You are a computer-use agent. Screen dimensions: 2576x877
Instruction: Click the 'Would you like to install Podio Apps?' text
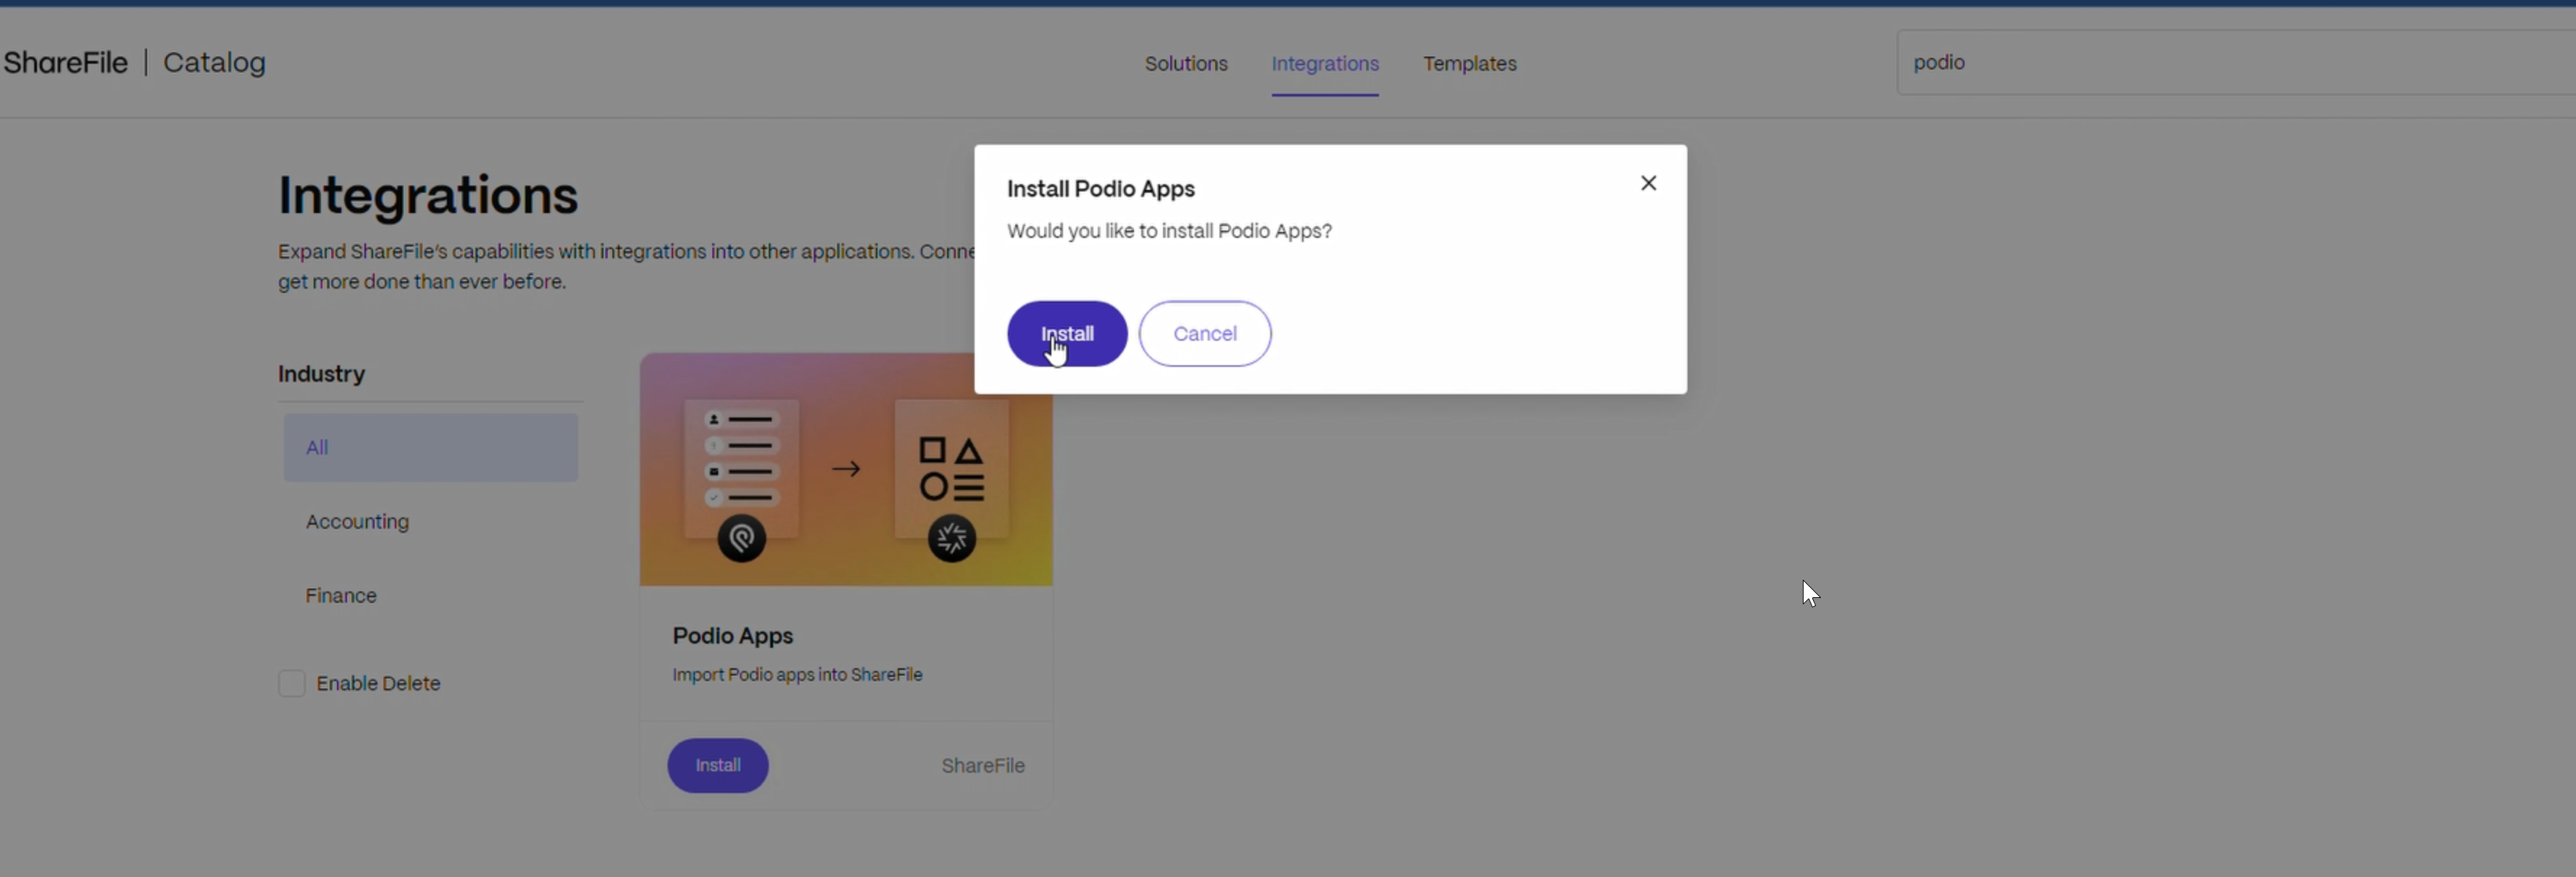click(1169, 231)
